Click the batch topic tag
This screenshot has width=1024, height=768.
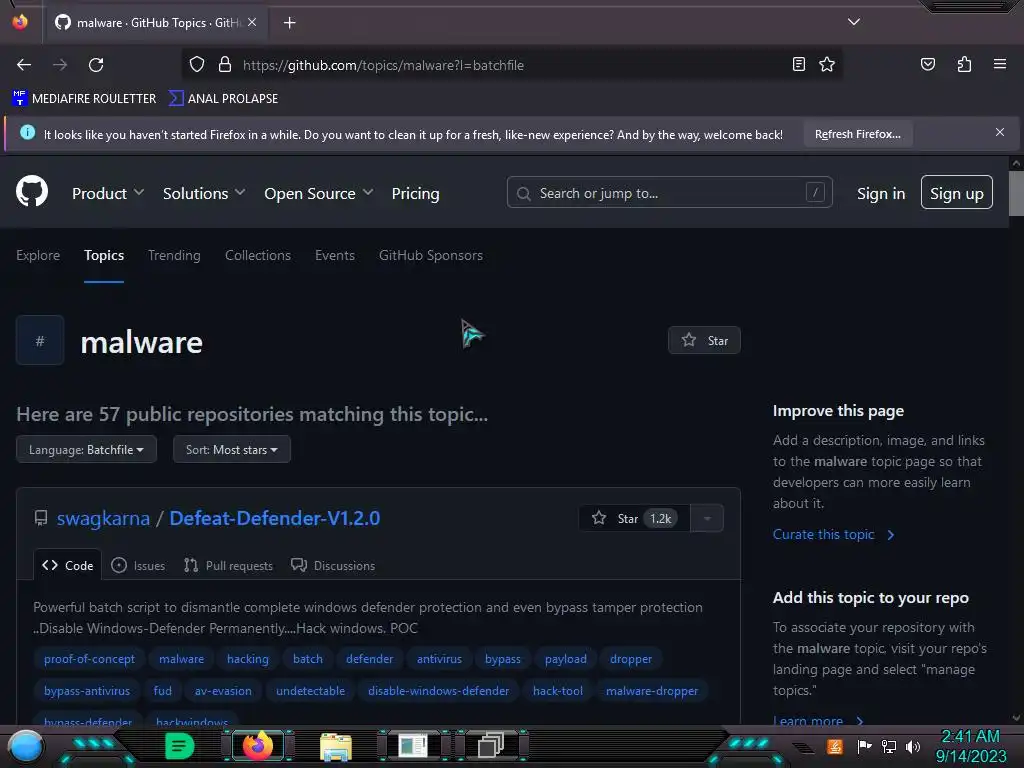point(308,659)
